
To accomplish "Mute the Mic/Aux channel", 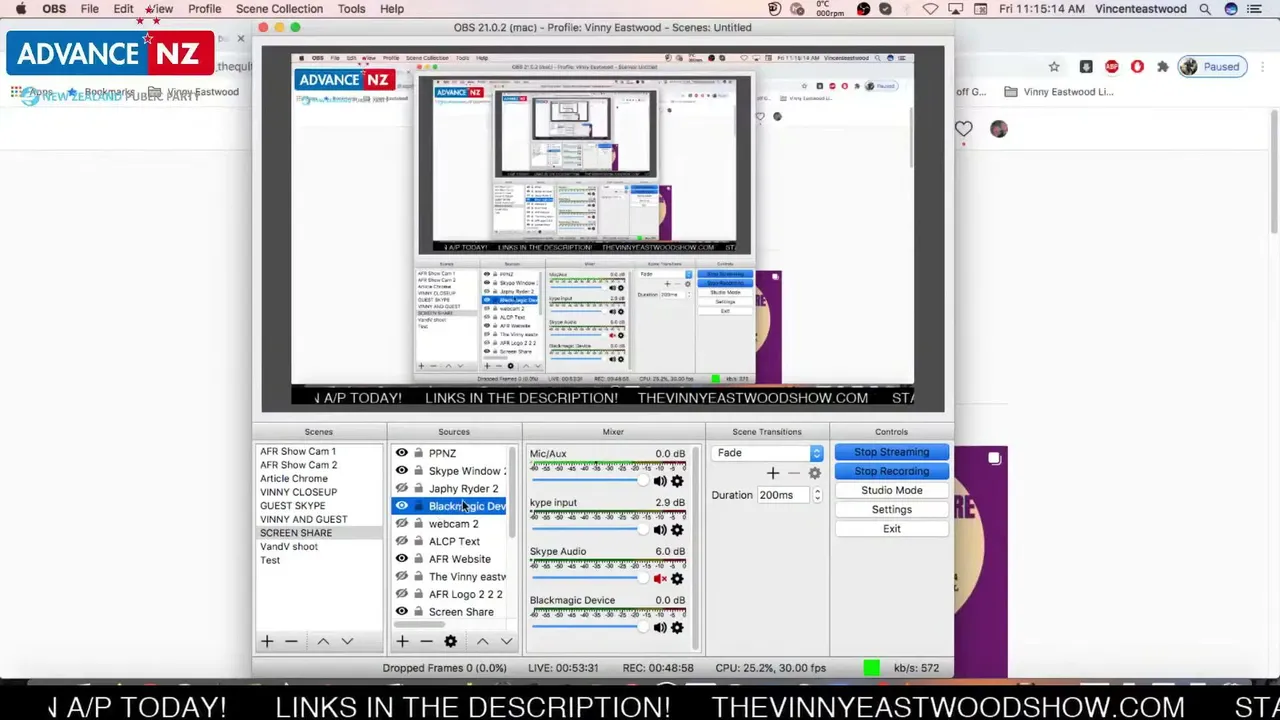I will (659, 481).
